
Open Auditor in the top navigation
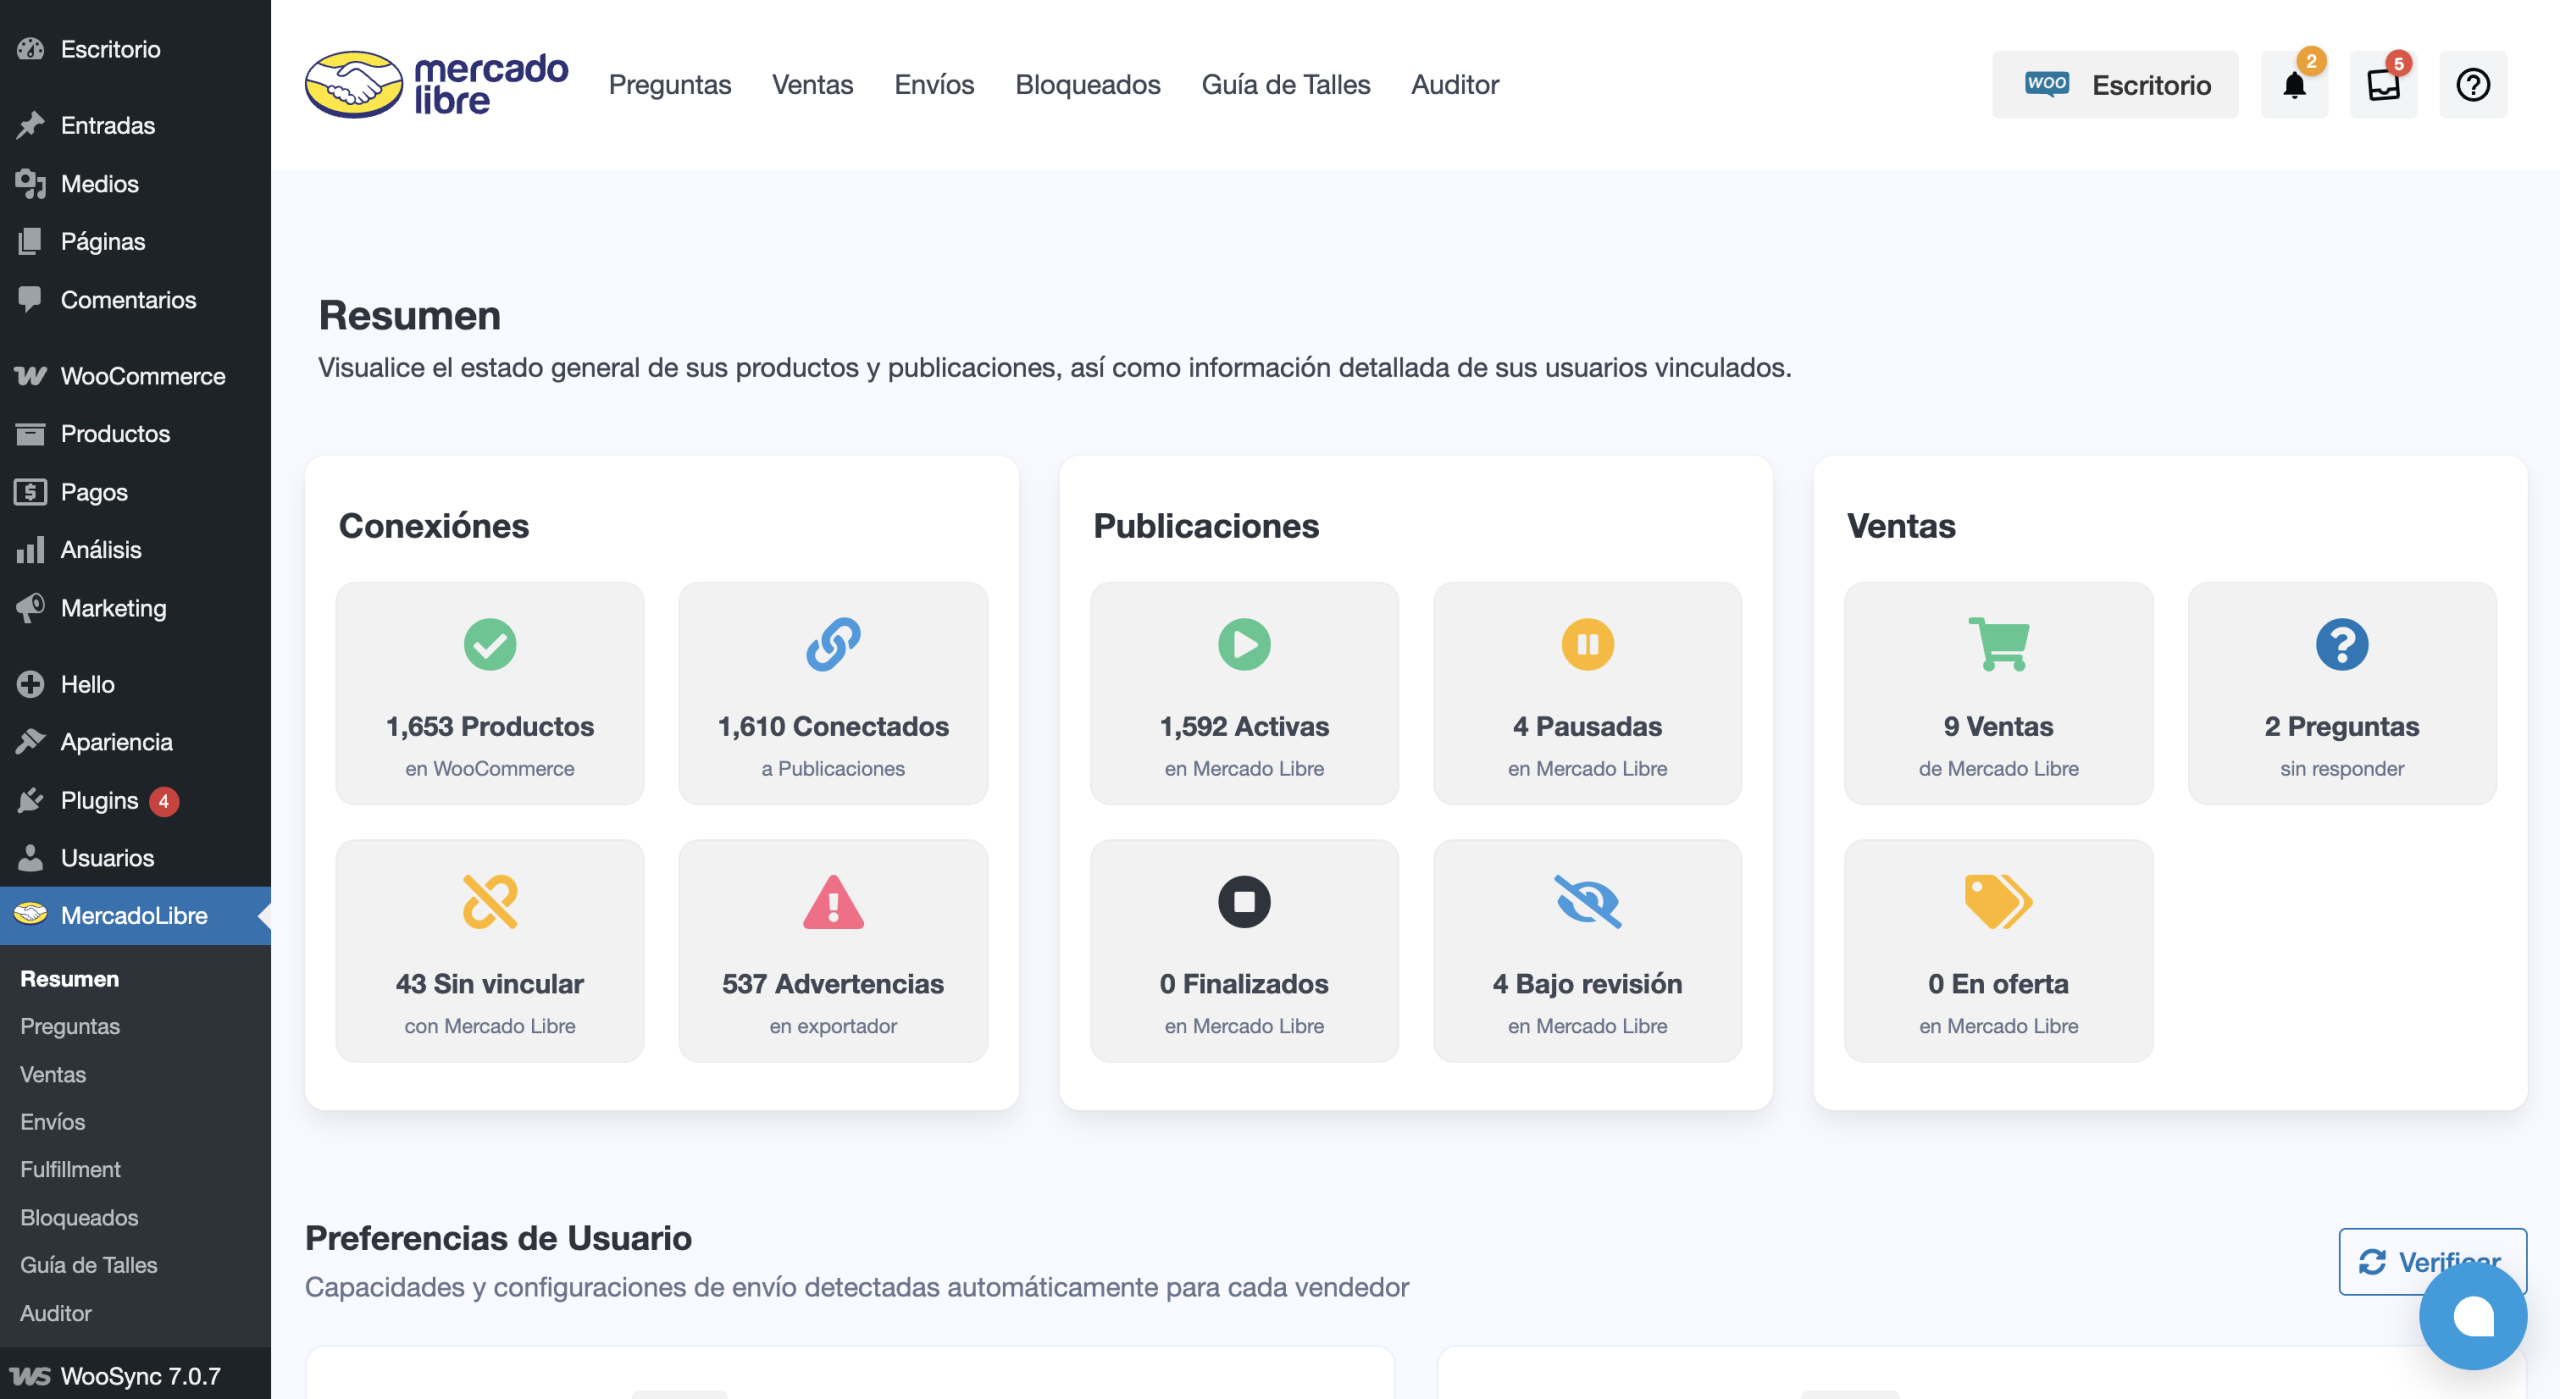click(x=1455, y=85)
